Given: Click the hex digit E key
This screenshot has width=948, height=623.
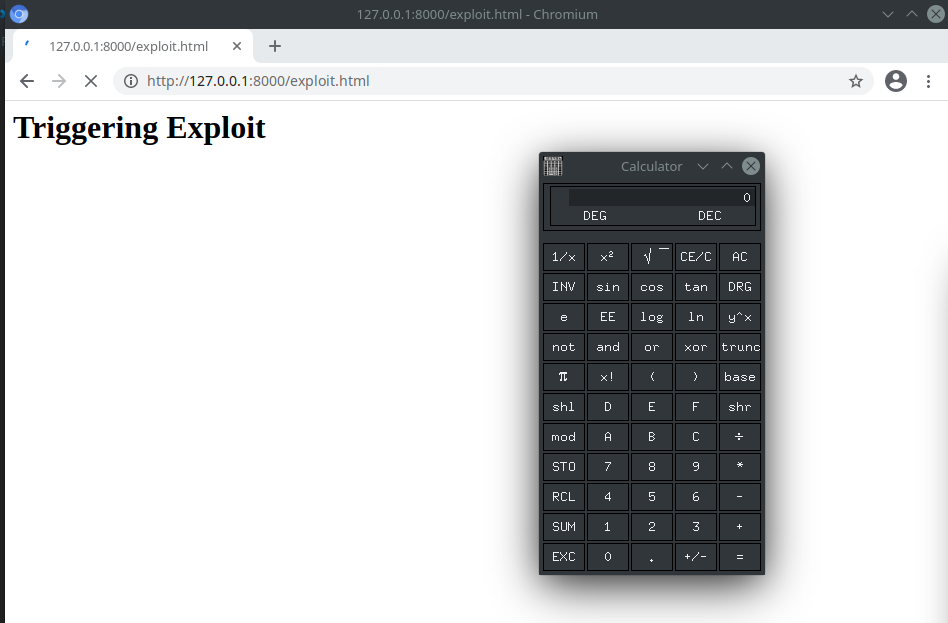Looking at the screenshot, I should (652, 406).
